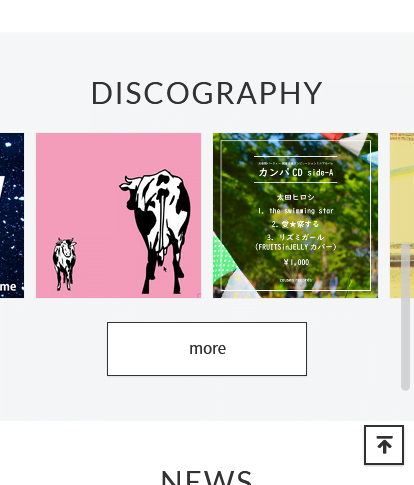
Task: Open the カンパCD side-A album cover
Action: coord(295,215)
